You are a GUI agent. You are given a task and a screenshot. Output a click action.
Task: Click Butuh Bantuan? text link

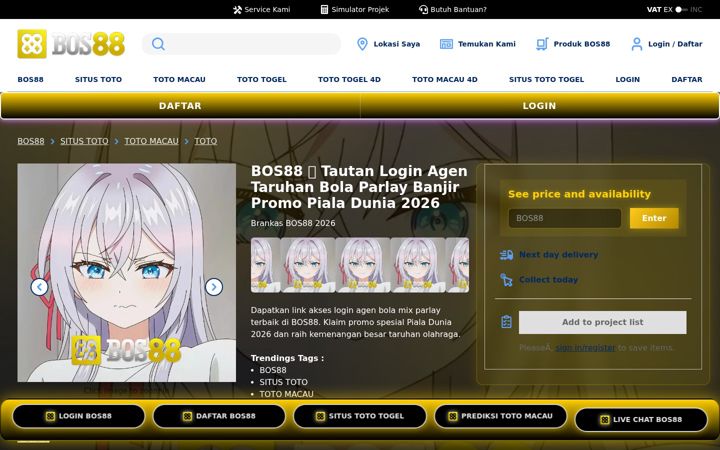click(x=458, y=10)
